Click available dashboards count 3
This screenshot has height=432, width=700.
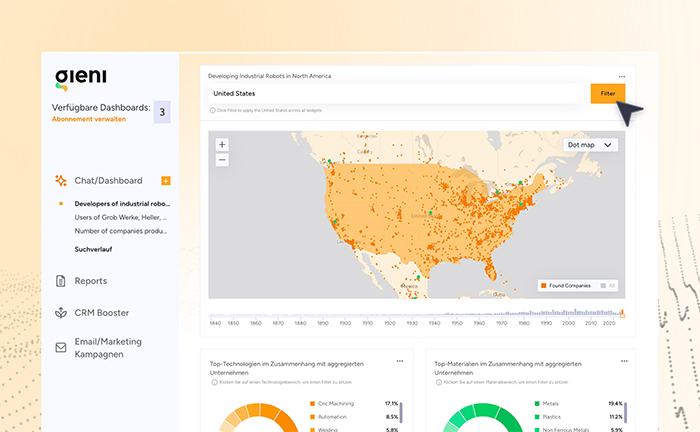pyautogui.click(x=162, y=112)
